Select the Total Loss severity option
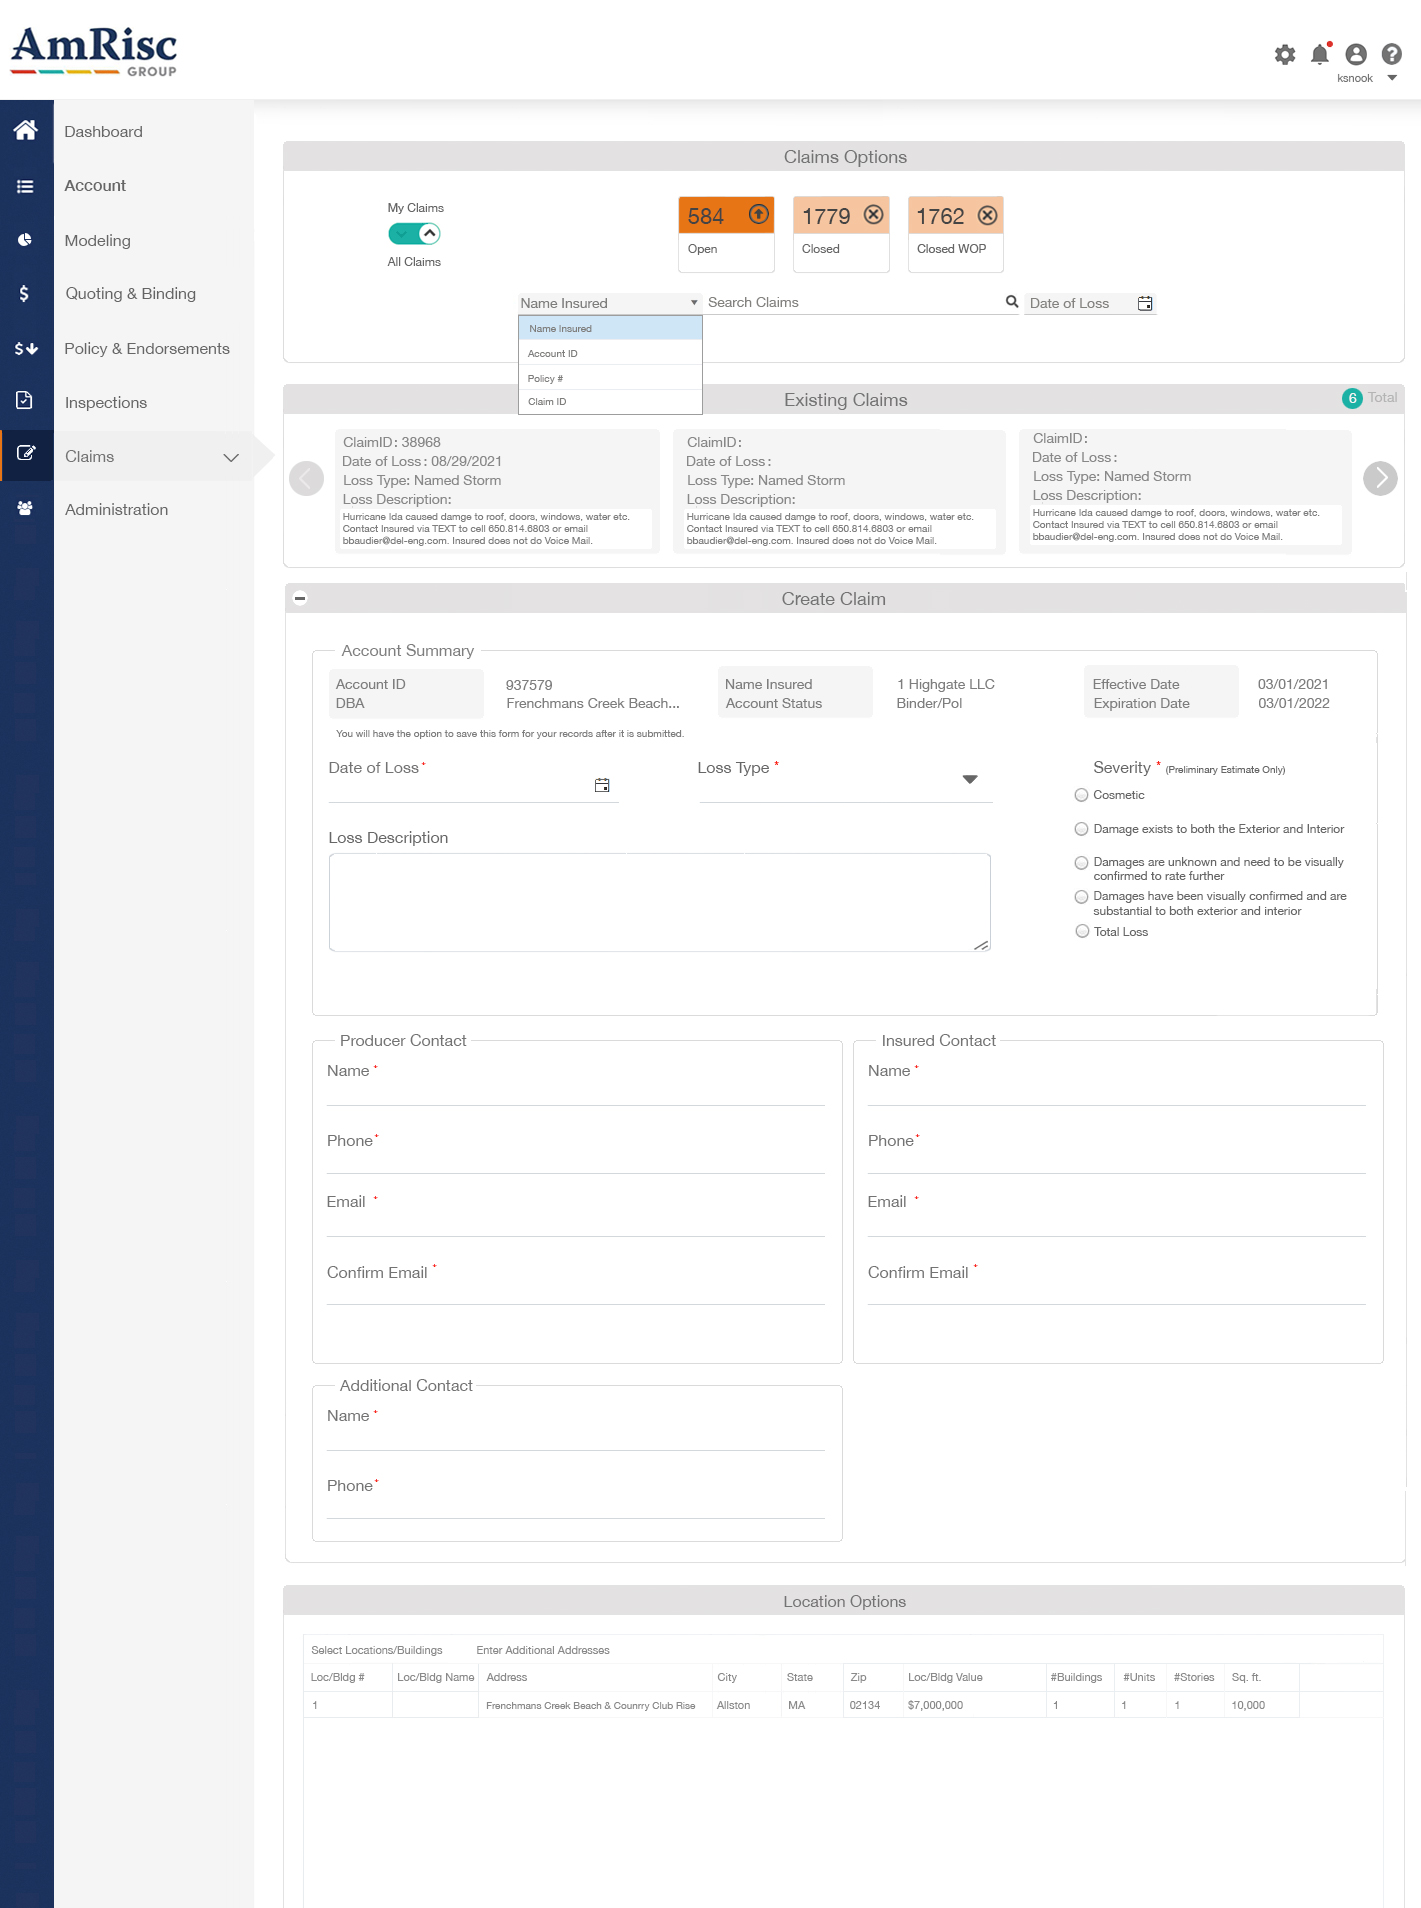This screenshot has width=1421, height=1908. point(1081,931)
